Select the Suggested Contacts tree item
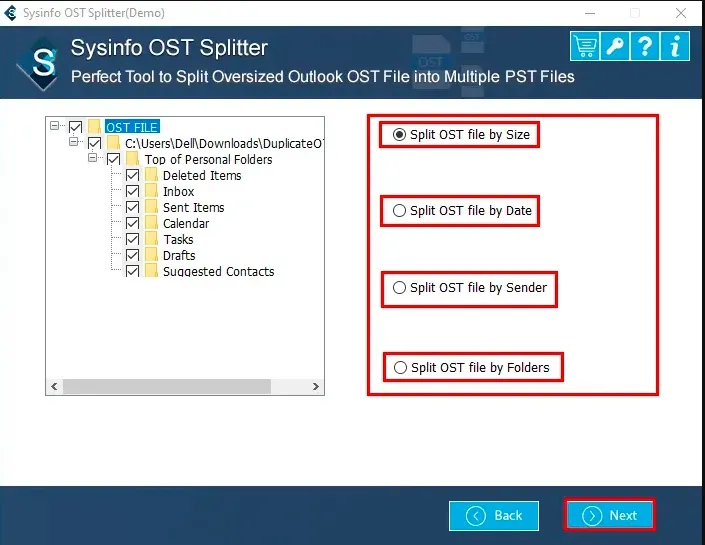705x545 pixels. pos(219,272)
